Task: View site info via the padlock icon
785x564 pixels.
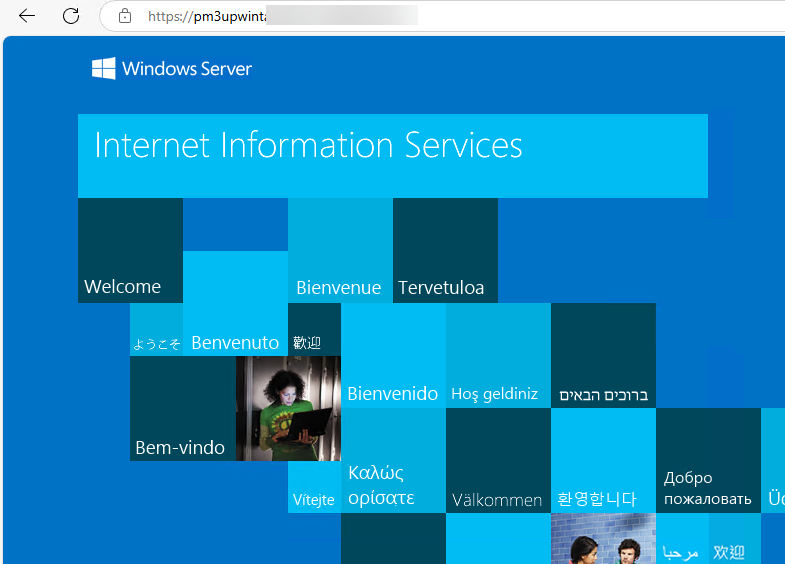Action: click(x=125, y=16)
